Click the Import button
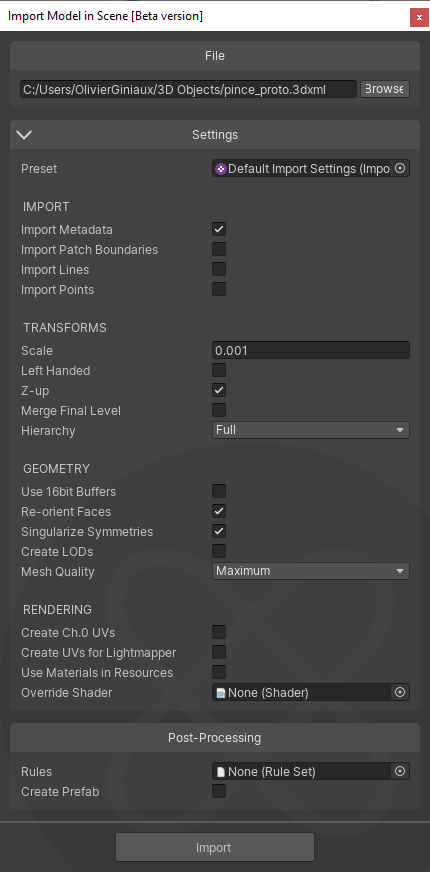Screen dimensions: 430x872 pos(215,848)
